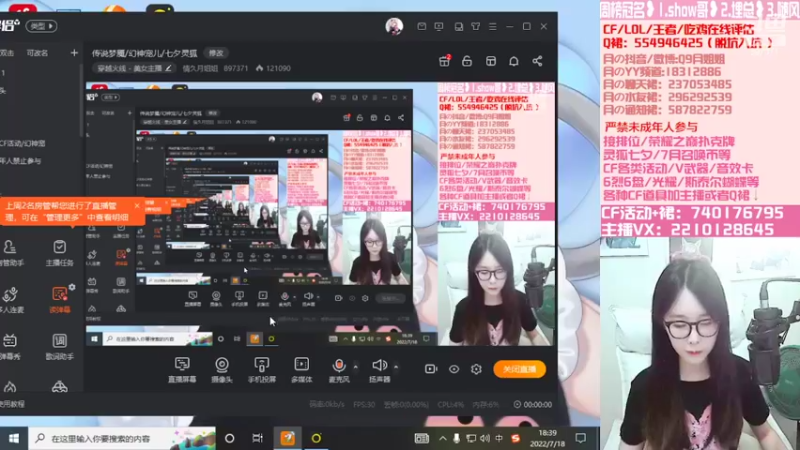Open the layout template icon
Screen dimensions: 800x450
click(491, 61)
